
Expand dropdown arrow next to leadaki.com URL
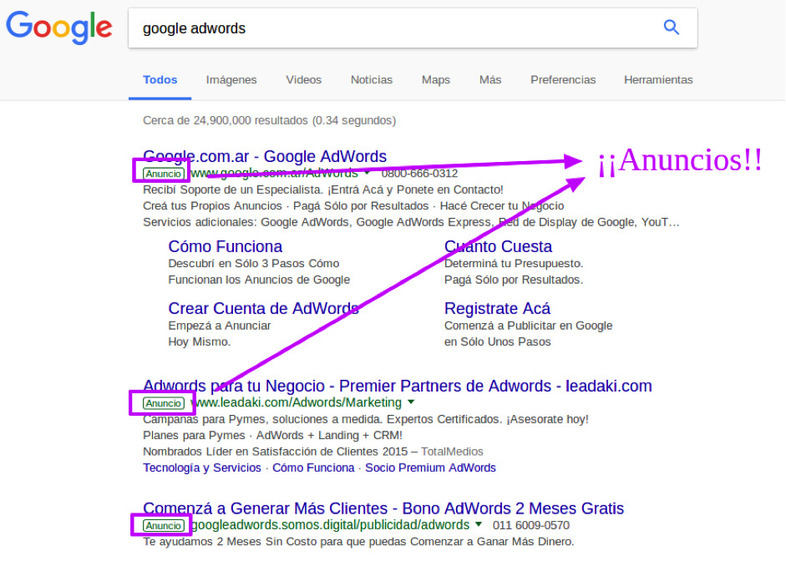411,402
